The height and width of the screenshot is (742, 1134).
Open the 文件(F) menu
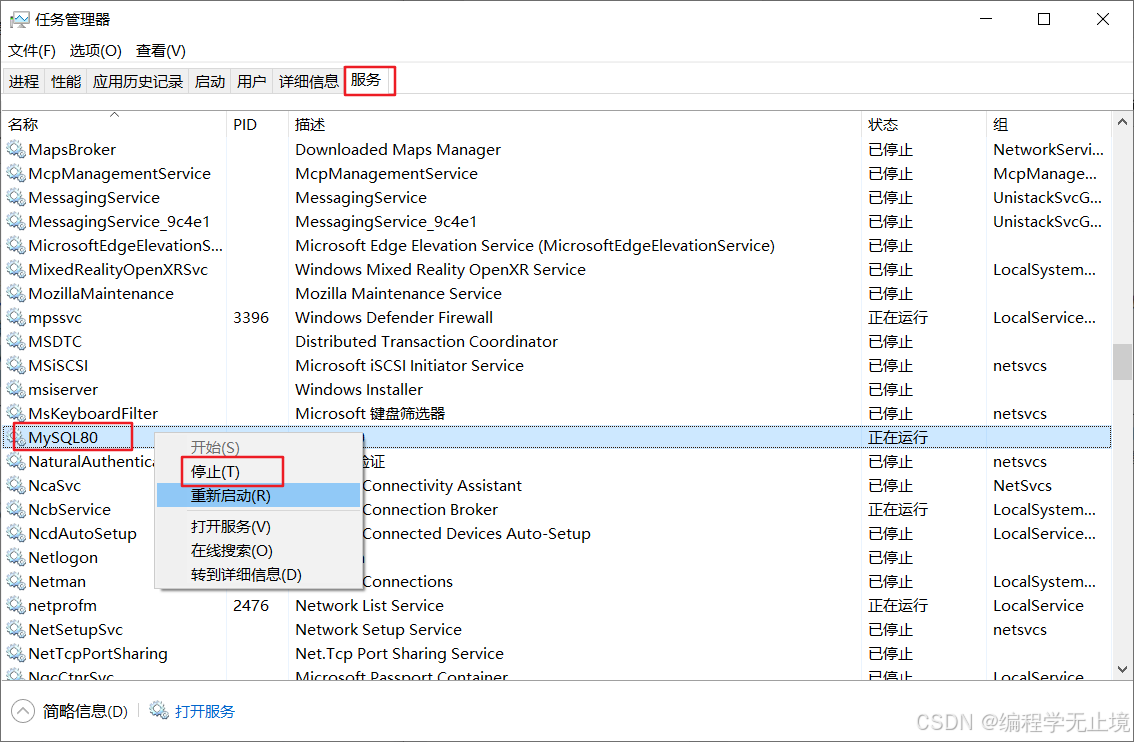point(32,51)
